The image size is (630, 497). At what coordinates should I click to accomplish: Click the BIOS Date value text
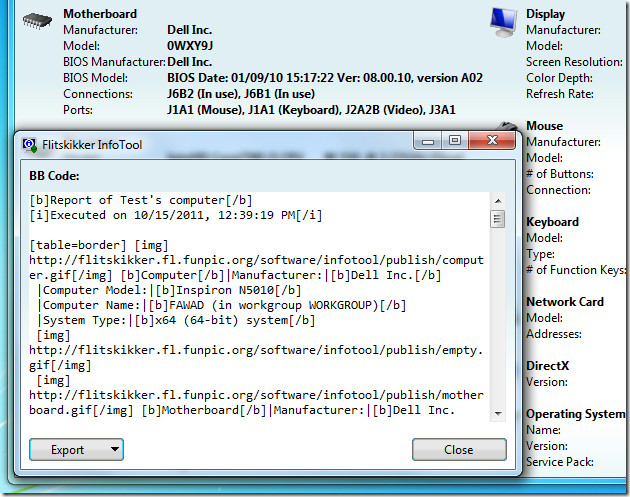[x=325, y=78]
